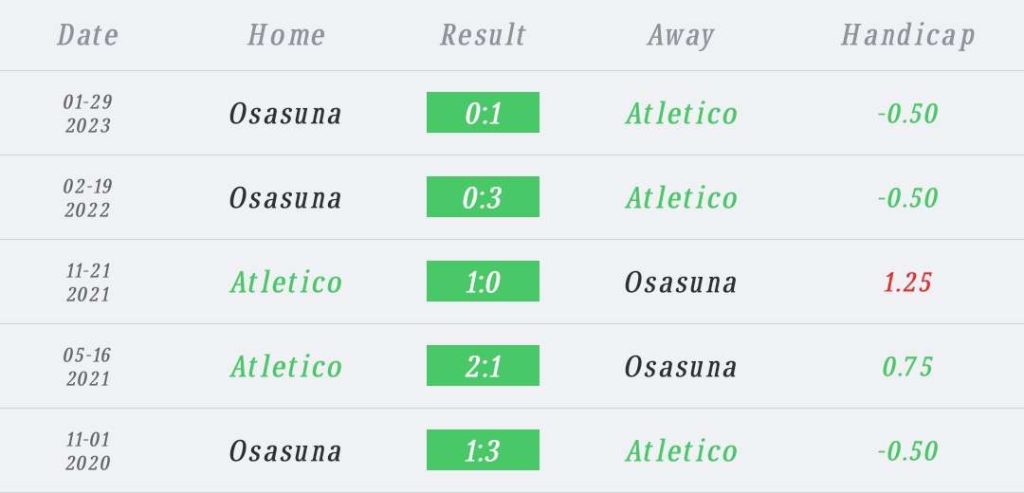Open the 1:0 result score badge
This screenshot has width=1024, height=493.
point(483,281)
